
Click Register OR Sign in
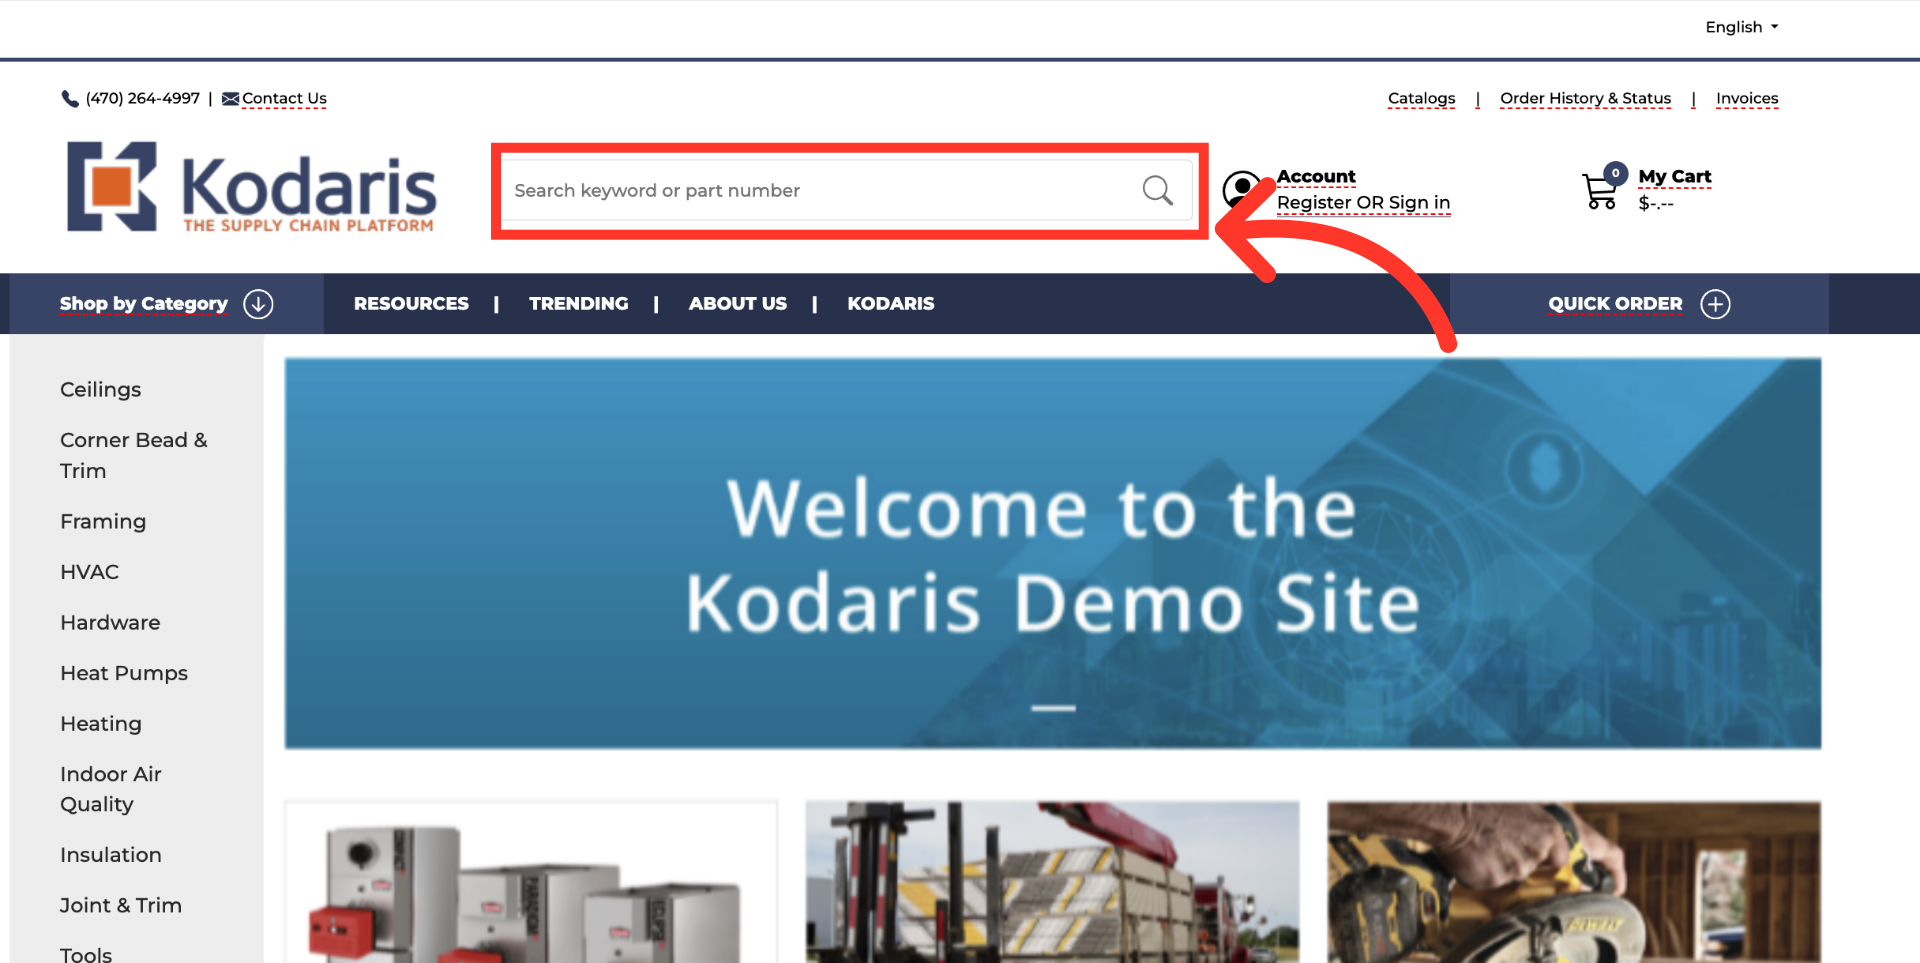(x=1363, y=203)
